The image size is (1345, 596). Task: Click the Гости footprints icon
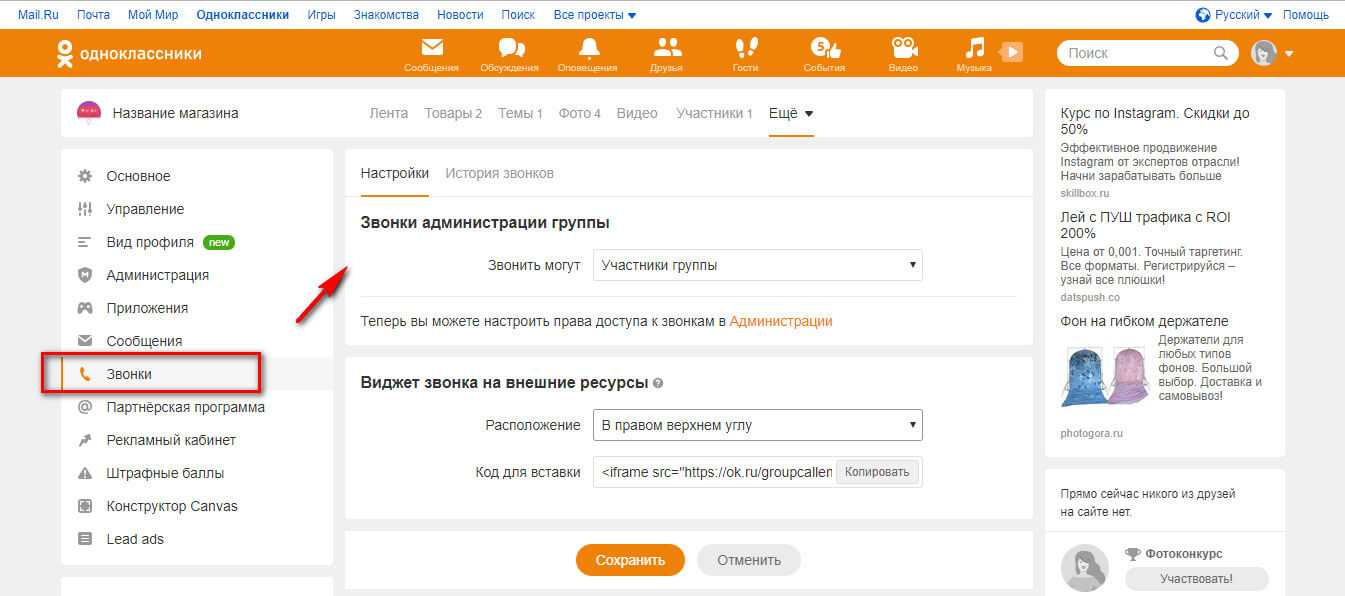click(x=745, y=49)
